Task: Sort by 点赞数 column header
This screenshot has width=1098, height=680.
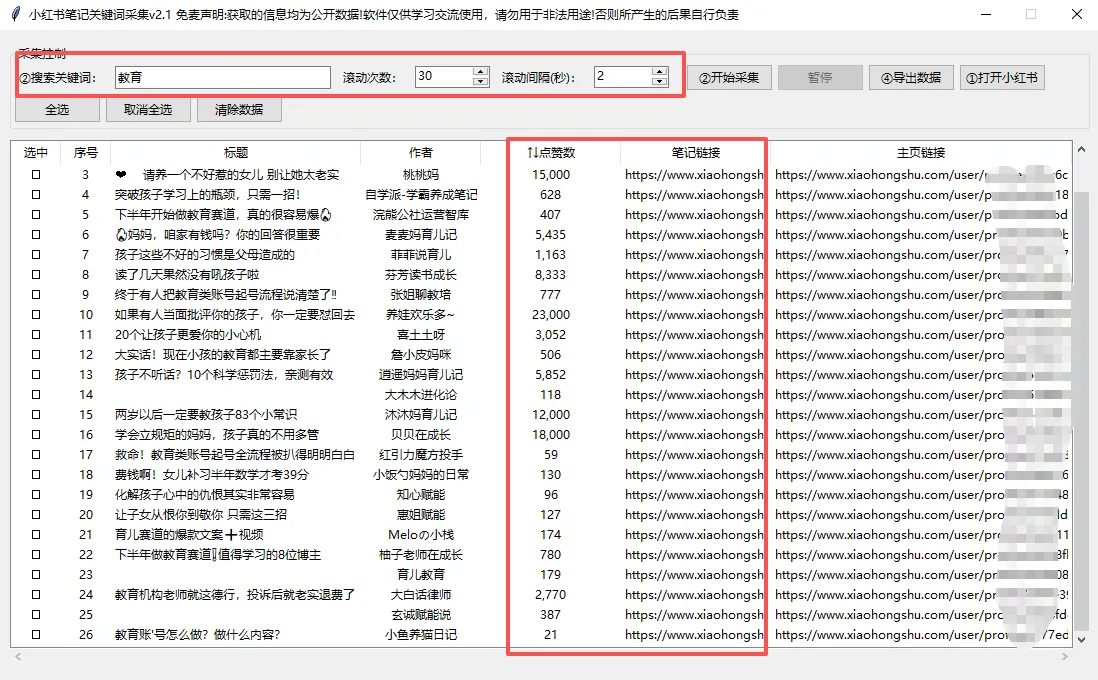Action: click(551, 153)
